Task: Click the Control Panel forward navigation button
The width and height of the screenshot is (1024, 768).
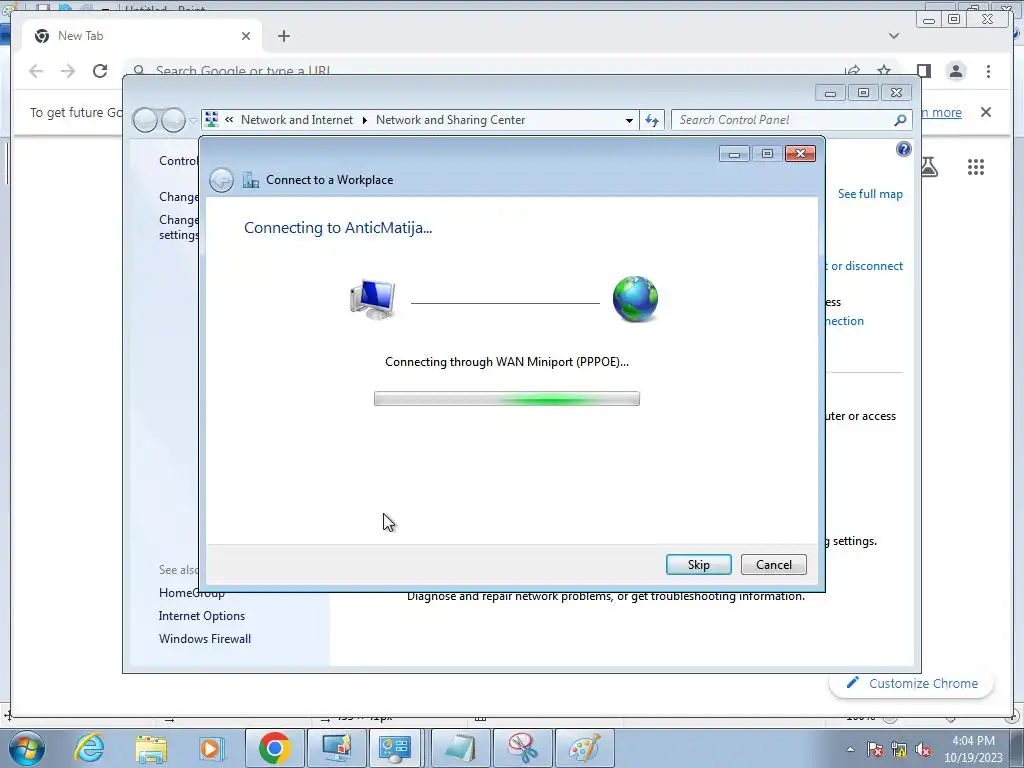Action: pyautogui.click(x=173, y=120)
